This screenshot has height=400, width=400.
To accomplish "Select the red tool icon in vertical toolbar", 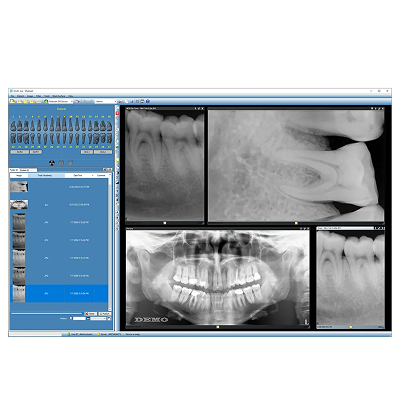I will [x=117, y=113].
